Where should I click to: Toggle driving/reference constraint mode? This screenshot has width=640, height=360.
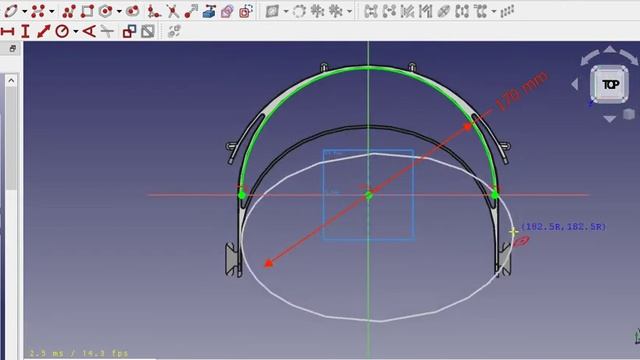click(x=129, y=31)
